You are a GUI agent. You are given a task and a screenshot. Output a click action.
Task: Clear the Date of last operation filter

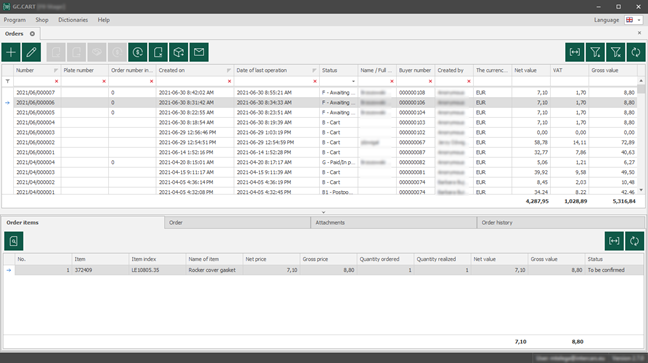pos(315,81)
